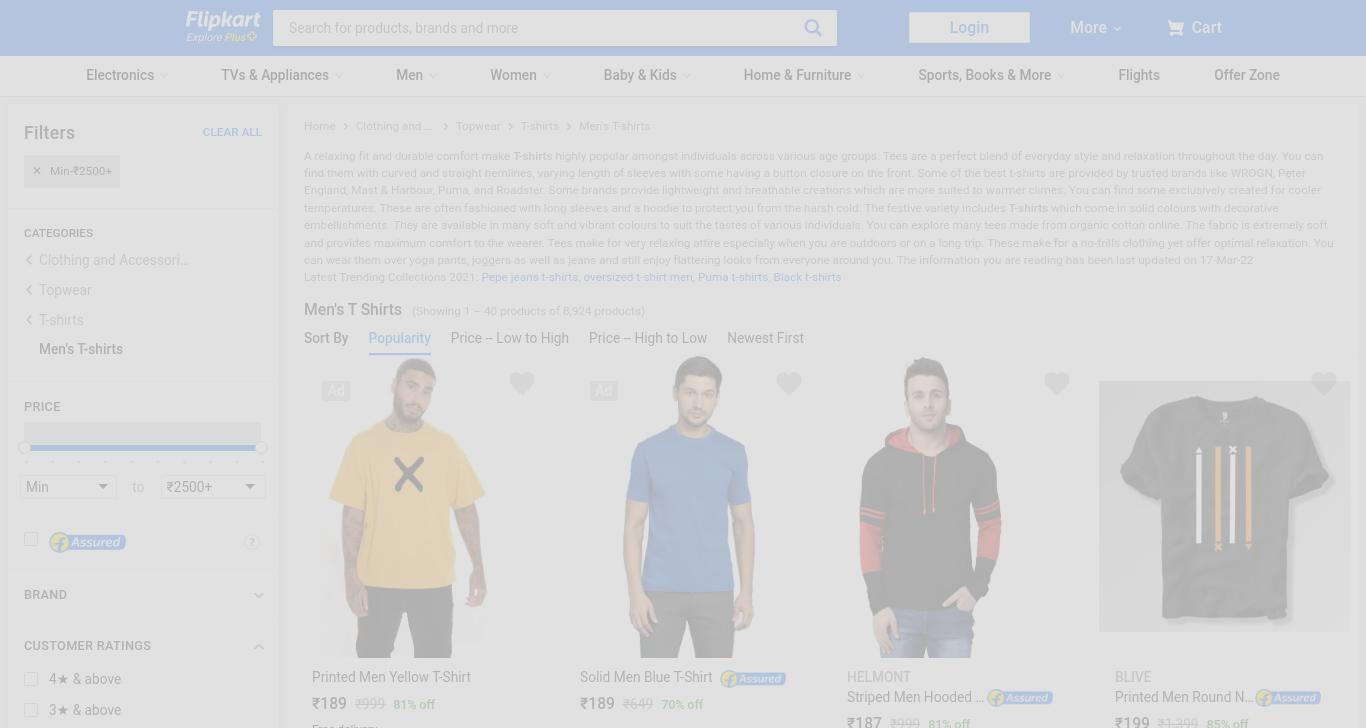Sort by Price -- Low to High
Image resolution: width=1366 pixels, height=728 pixels.
(510, 338)
